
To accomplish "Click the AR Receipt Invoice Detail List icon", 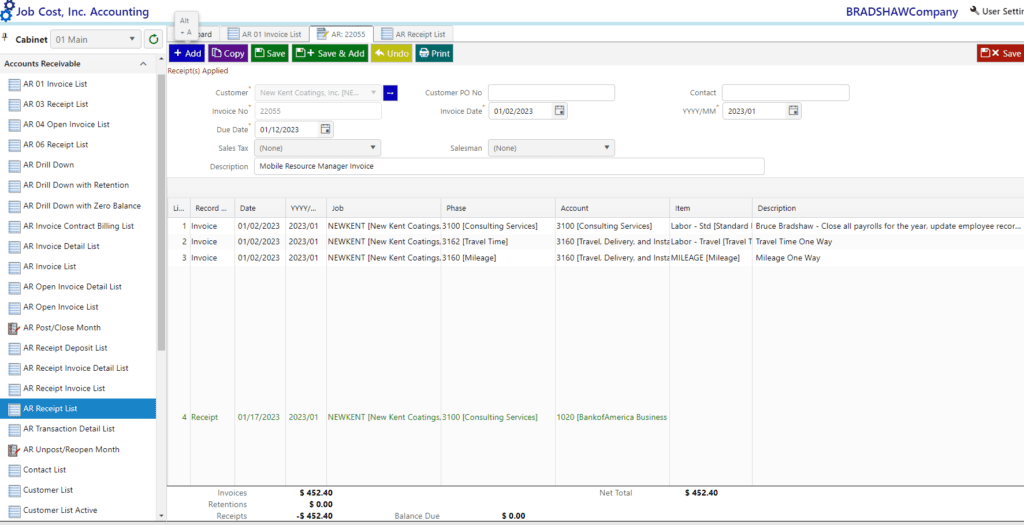I will pos(14,368).
